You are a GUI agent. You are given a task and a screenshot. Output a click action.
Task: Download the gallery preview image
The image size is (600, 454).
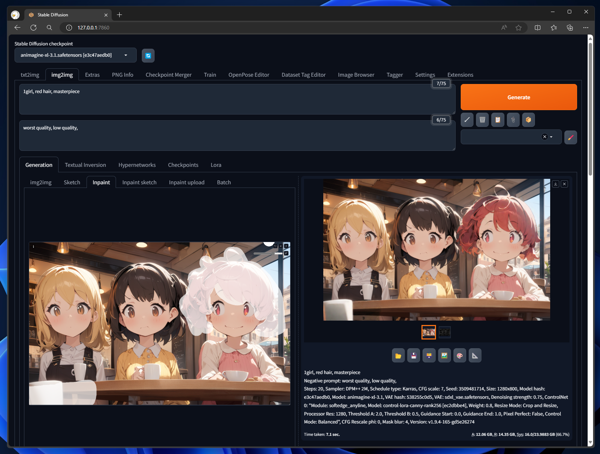tap(555, 184)
